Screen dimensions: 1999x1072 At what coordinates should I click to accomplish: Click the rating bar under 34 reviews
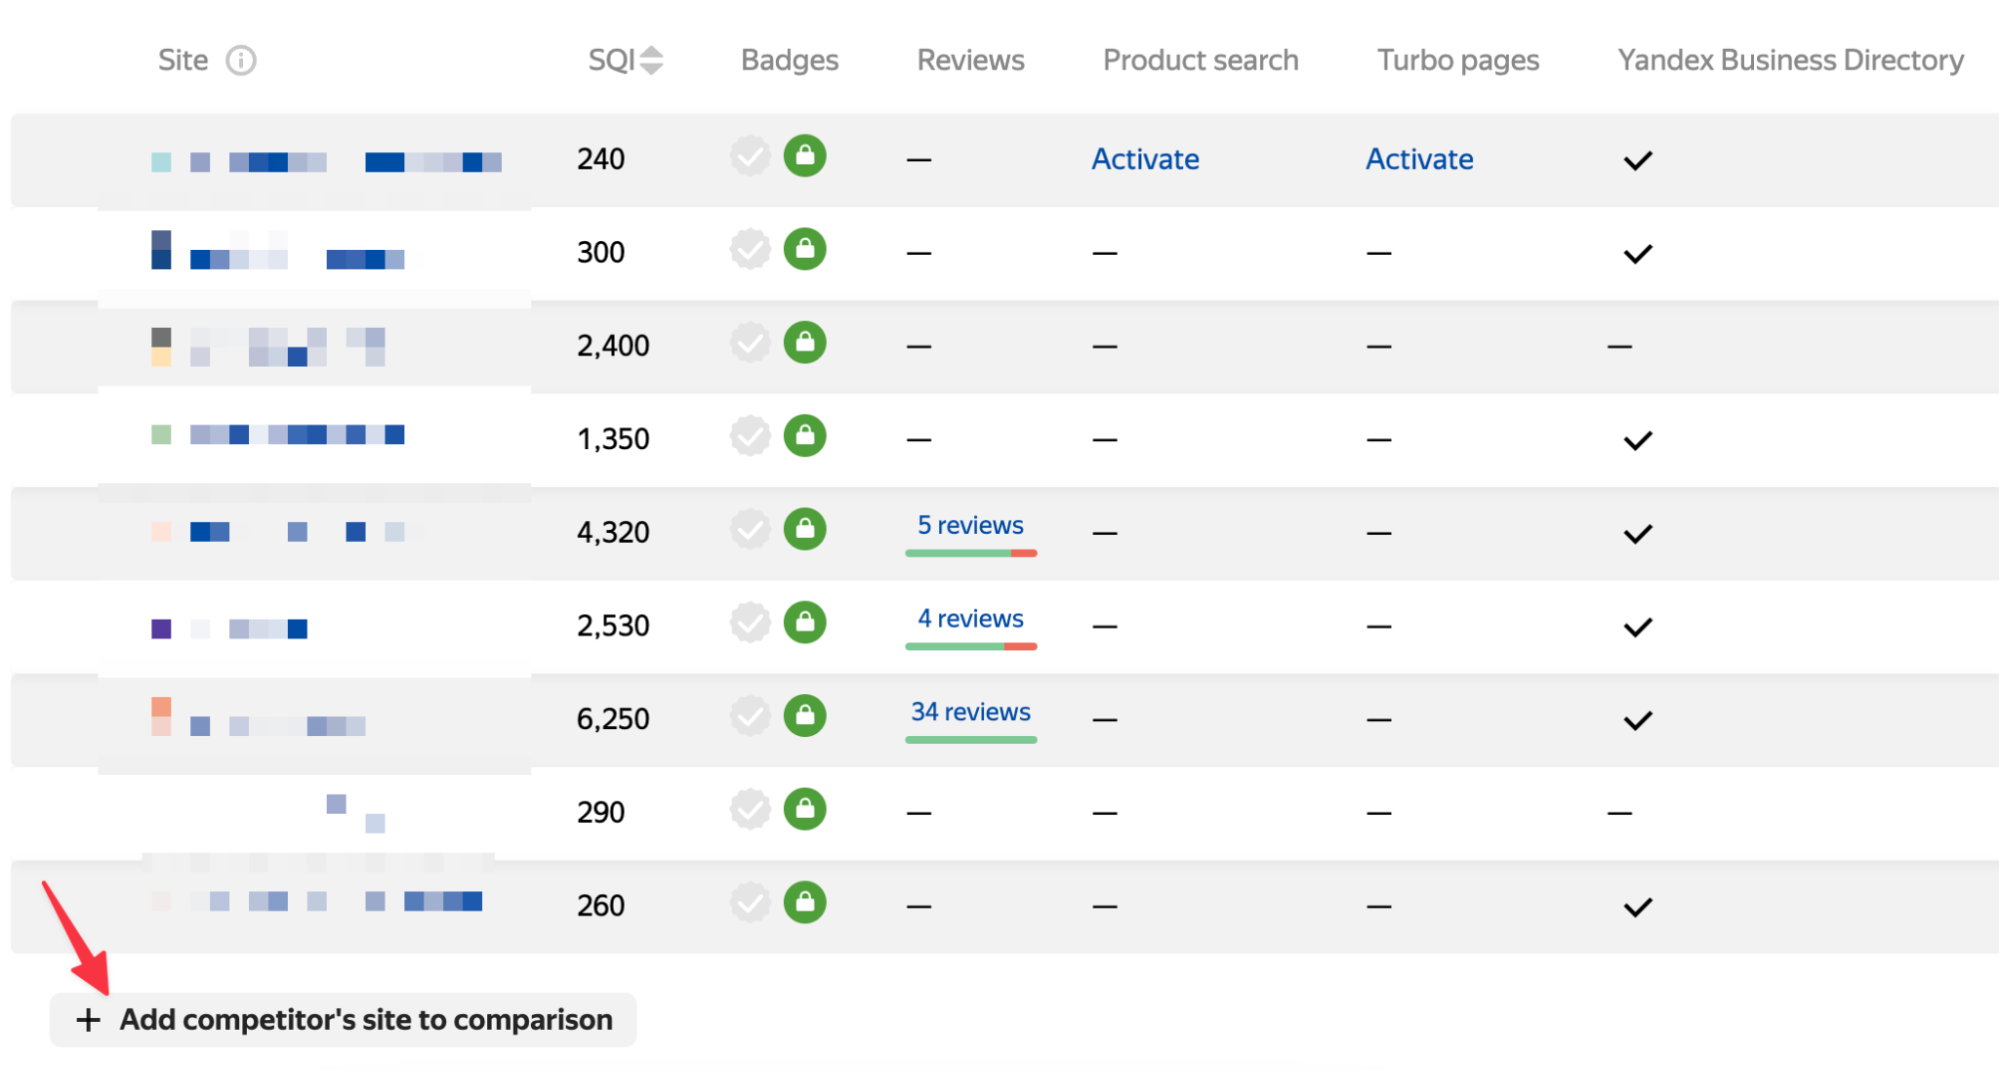[970, 740]
